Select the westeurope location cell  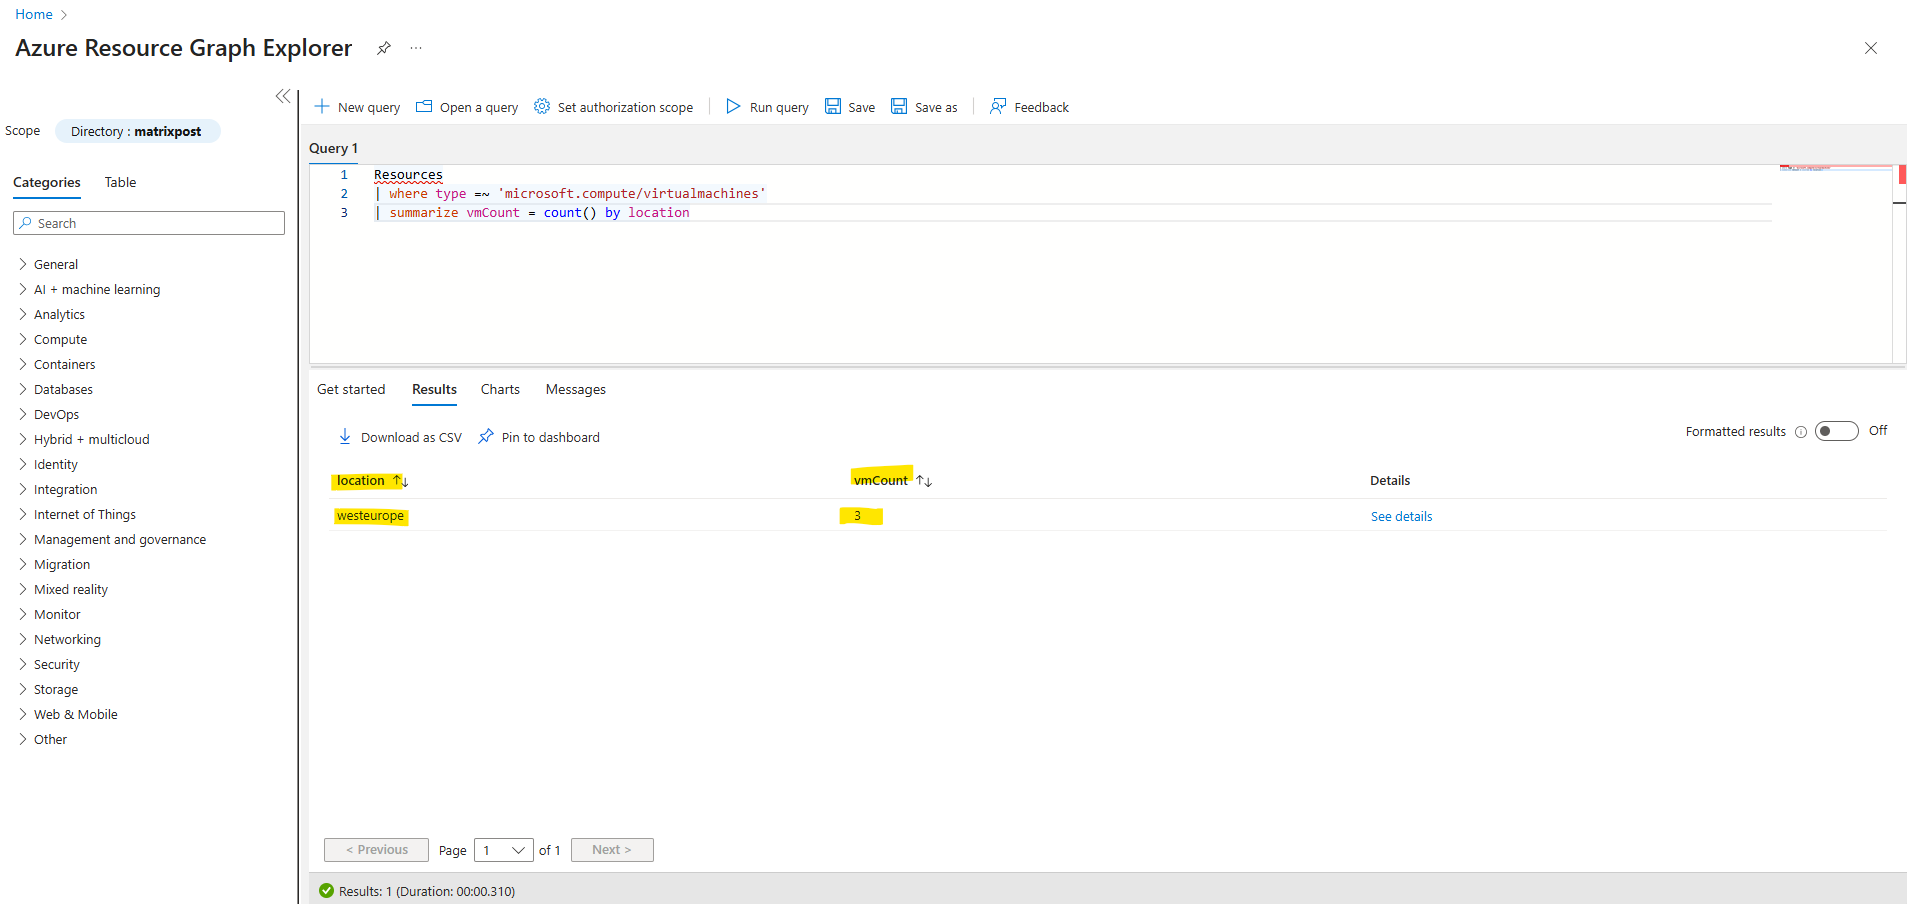(x=370, y=516)
